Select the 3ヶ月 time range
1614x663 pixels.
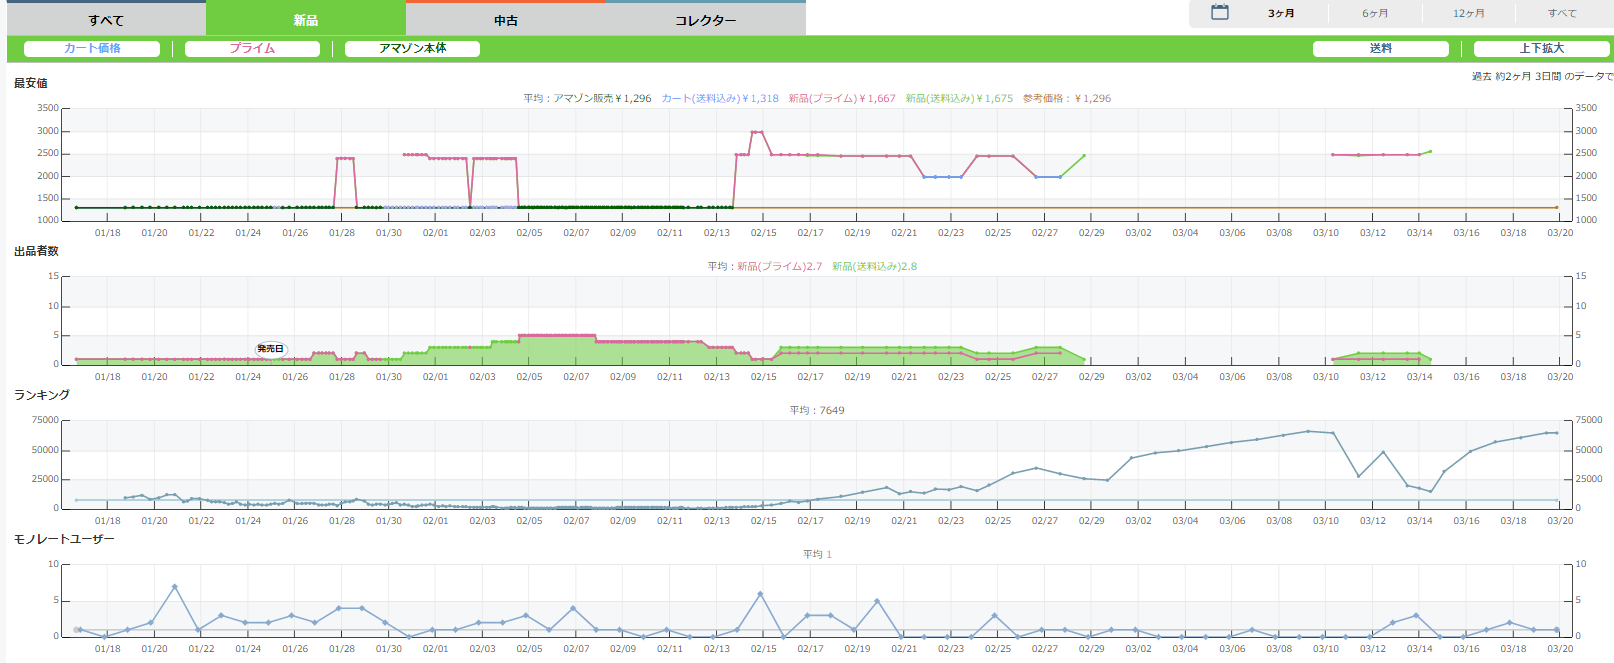(1280, 14)
